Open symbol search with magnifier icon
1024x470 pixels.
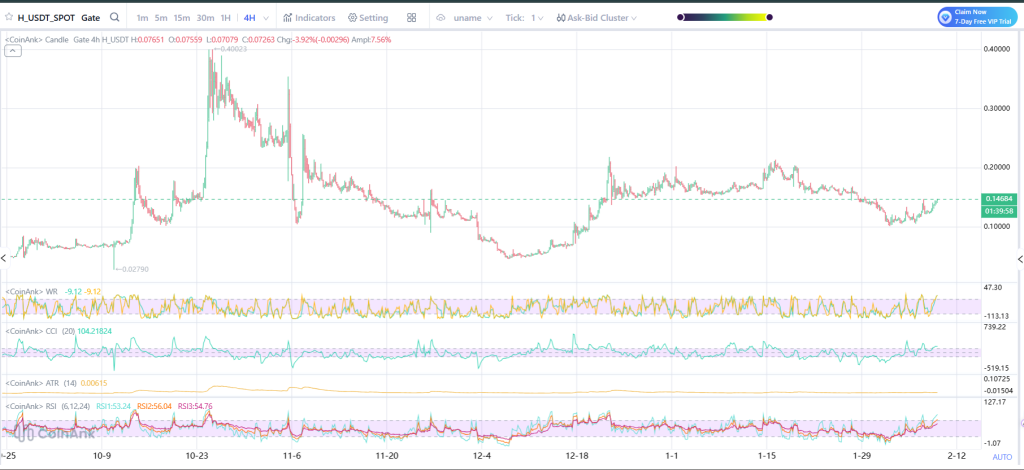pyautogui.click(x=115, y=18)
